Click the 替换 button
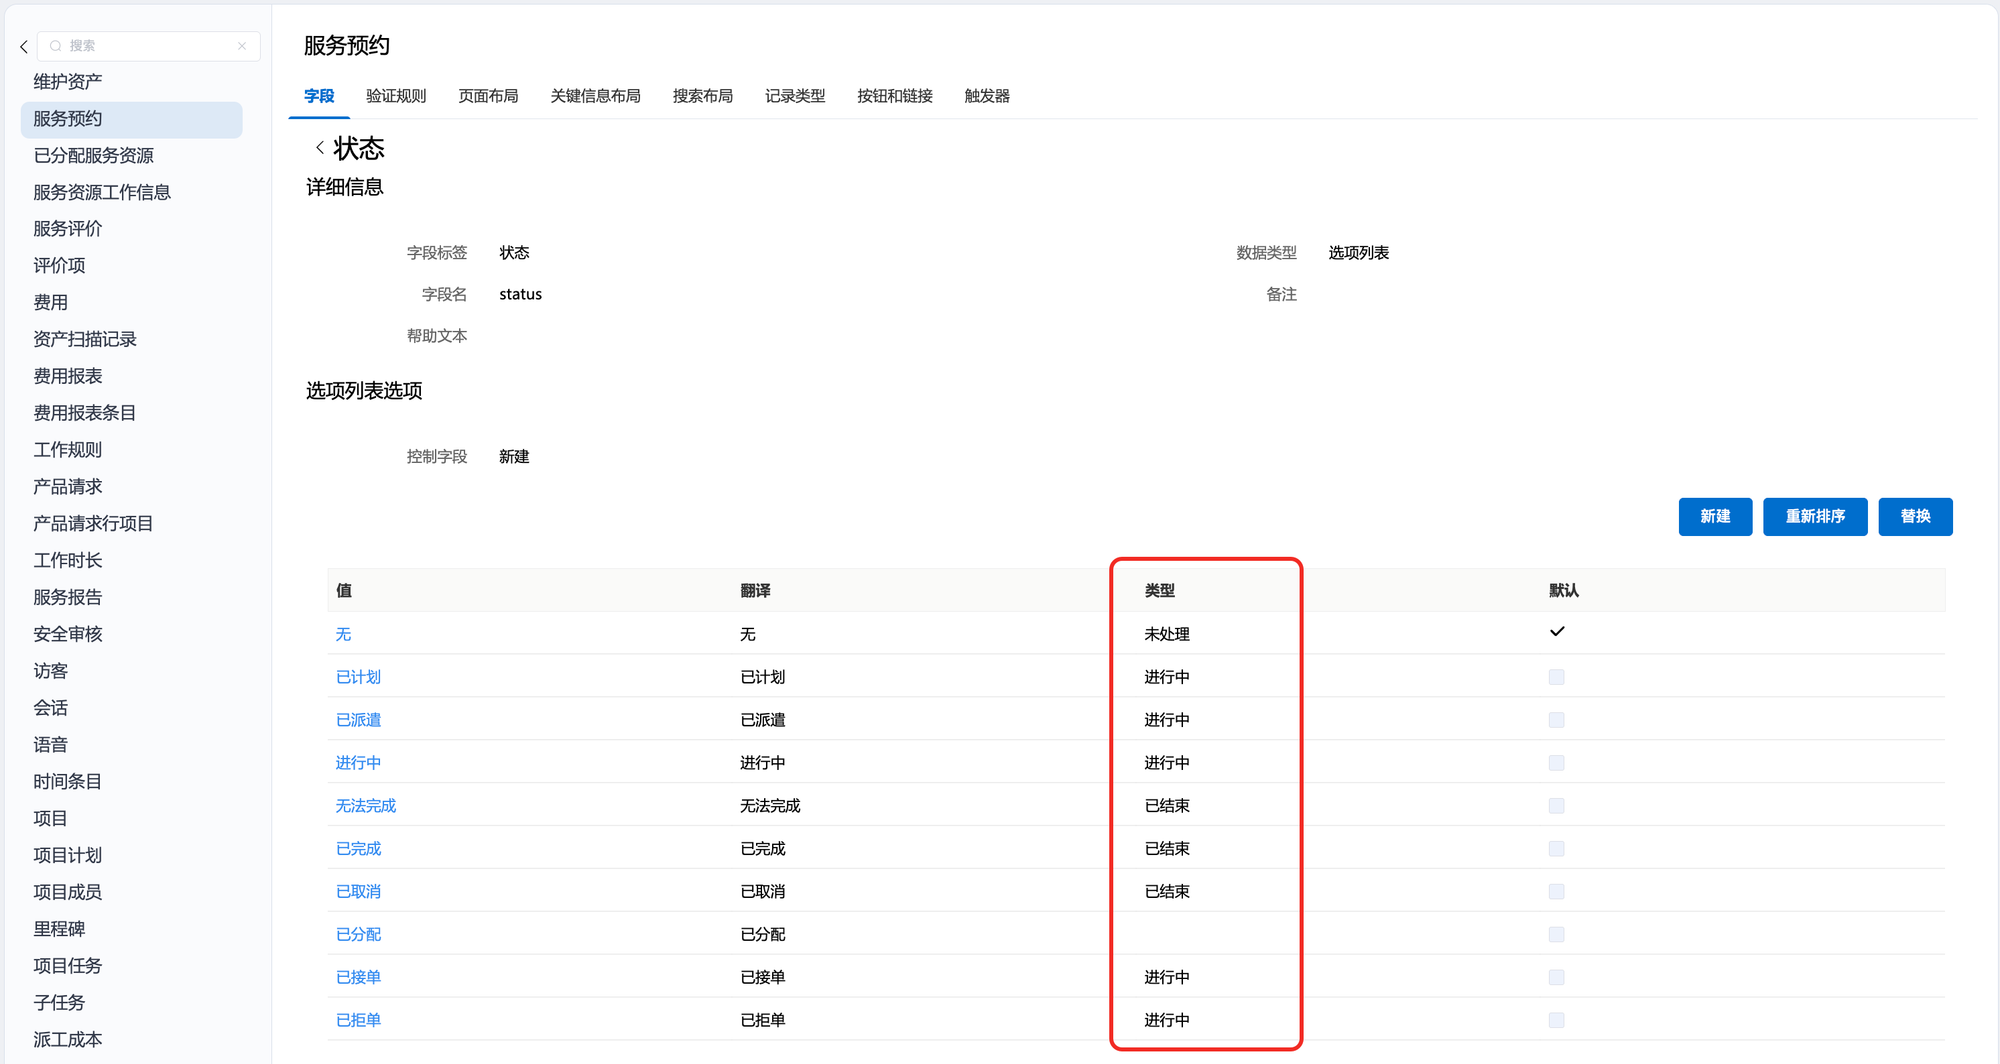 1915,517
